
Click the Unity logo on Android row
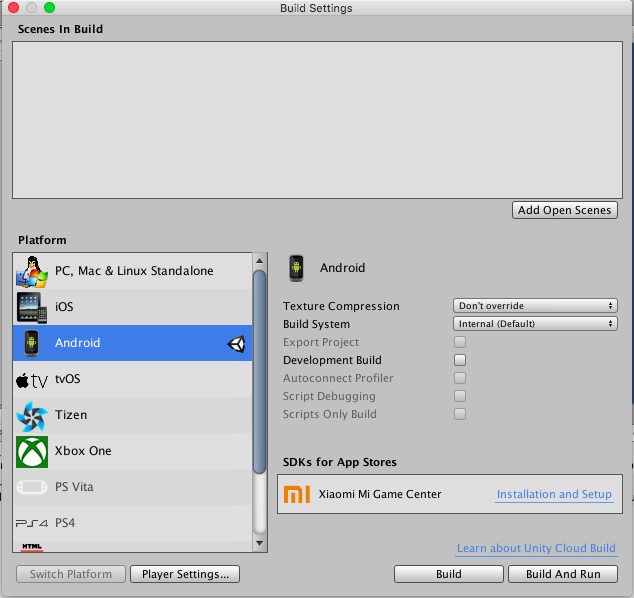pyautogui.click(x=237, y=344)
